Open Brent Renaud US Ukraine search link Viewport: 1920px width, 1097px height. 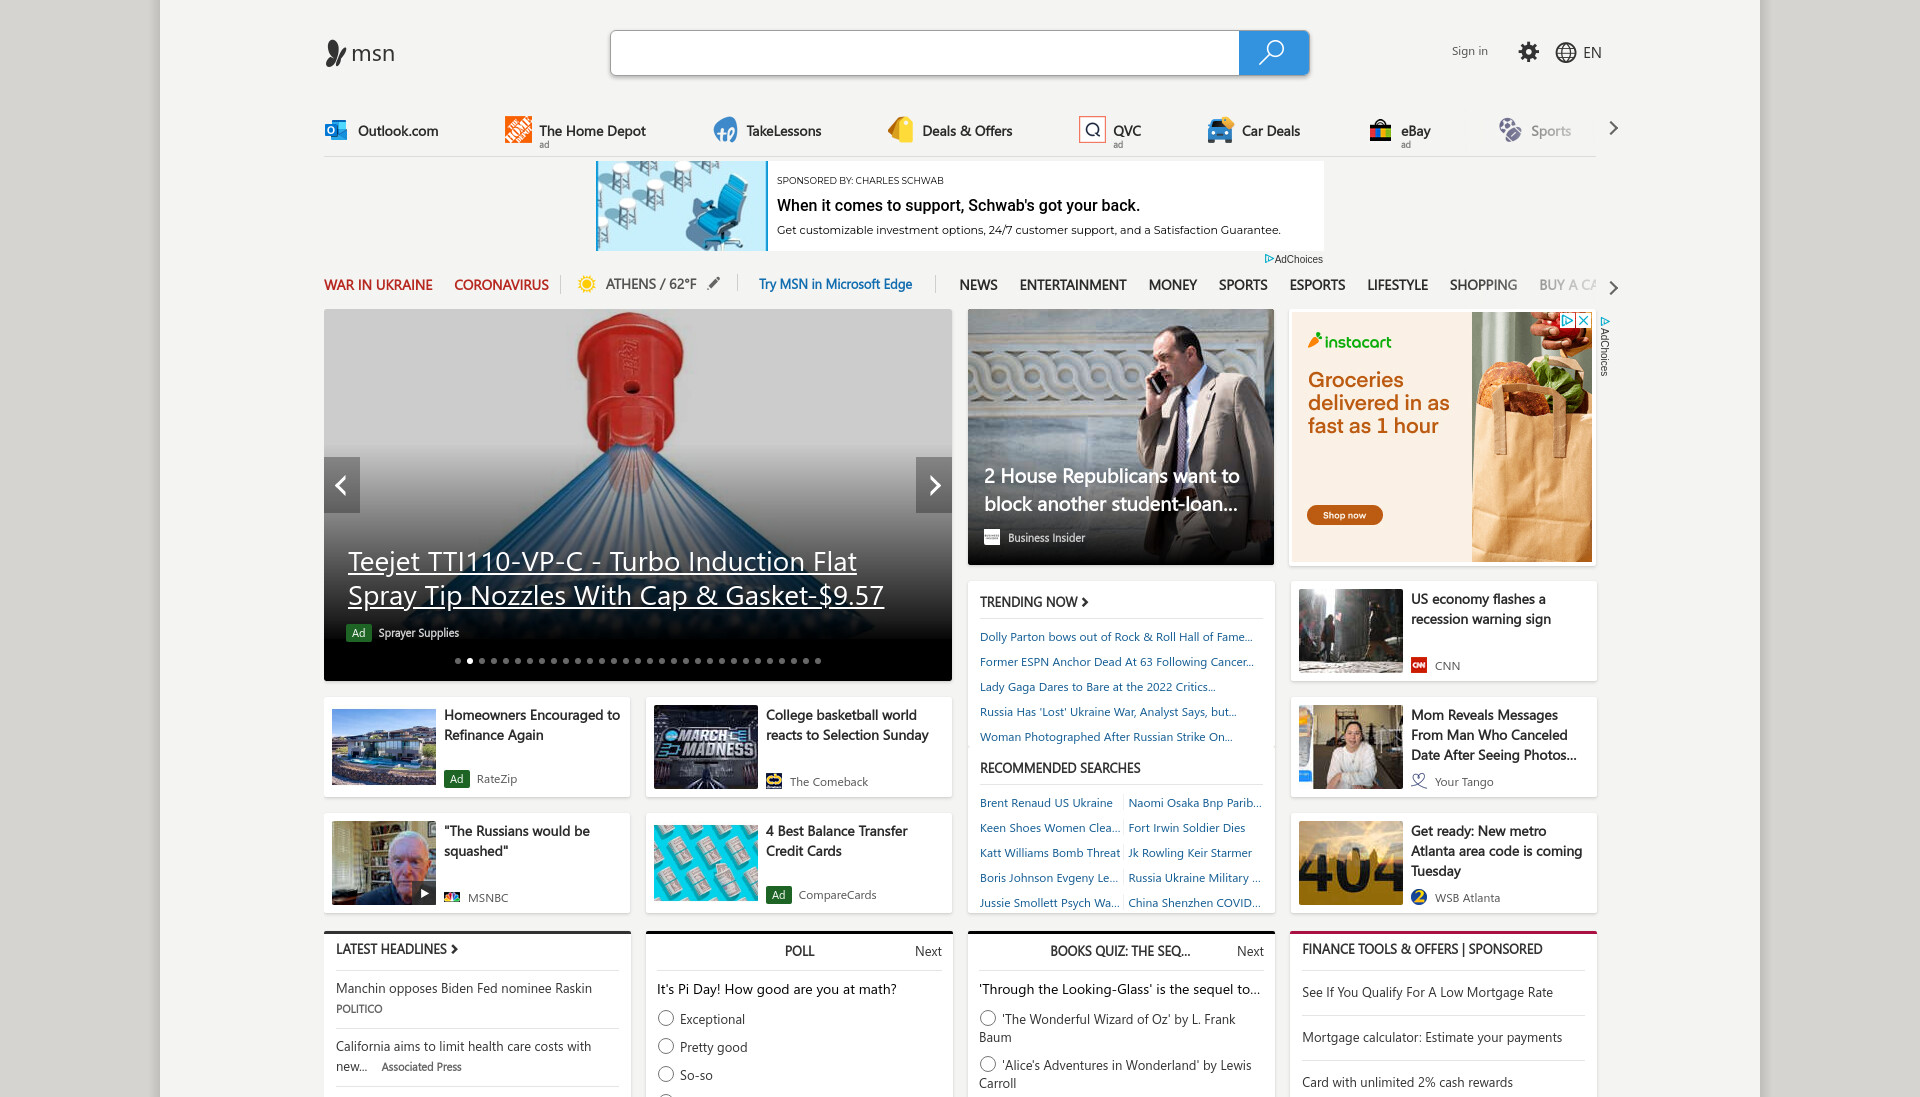pyautogui.click(x=1046, y=803)
